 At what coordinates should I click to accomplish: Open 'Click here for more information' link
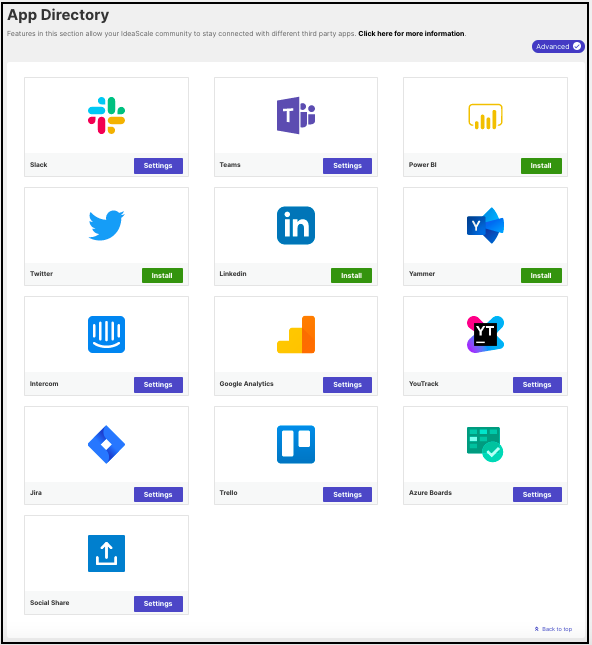411,34
